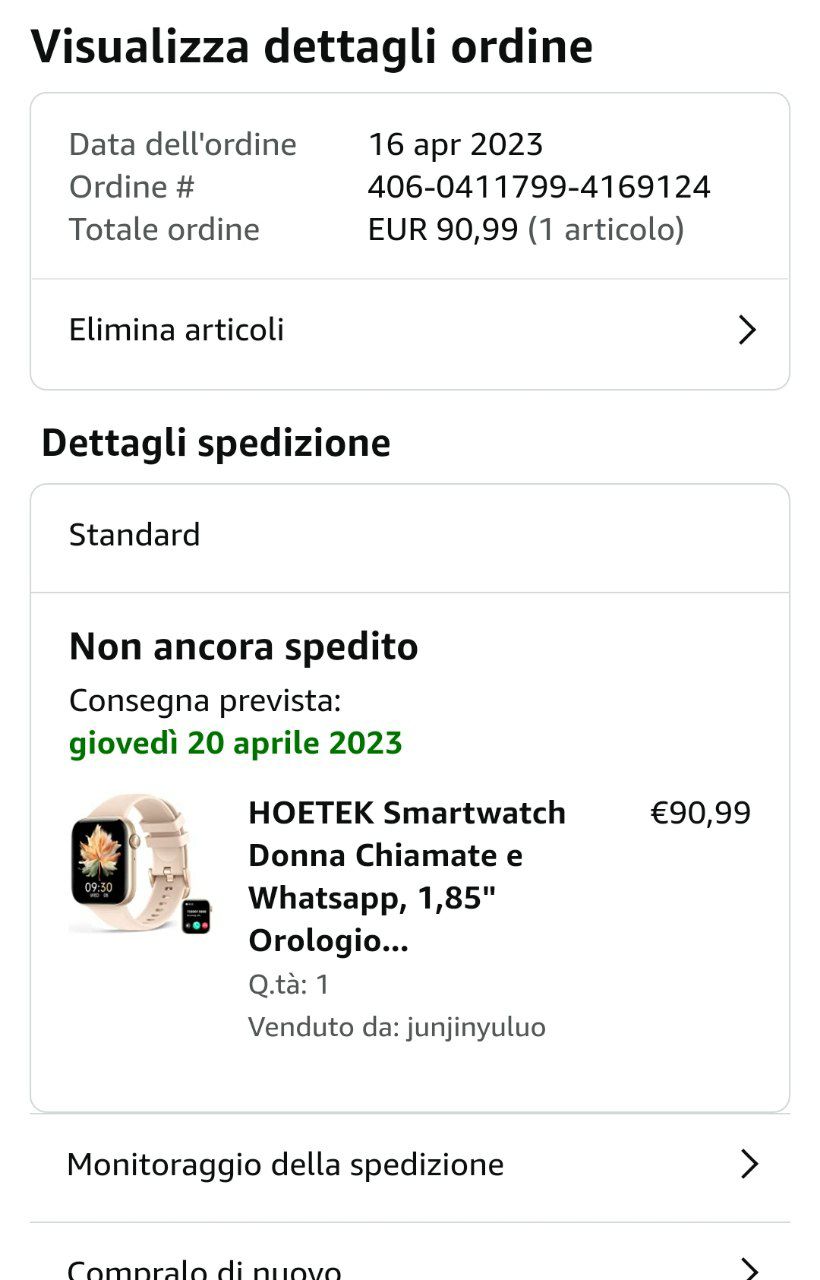
Task: Open the Elimina articoli option
Action: tap(177, 330)
